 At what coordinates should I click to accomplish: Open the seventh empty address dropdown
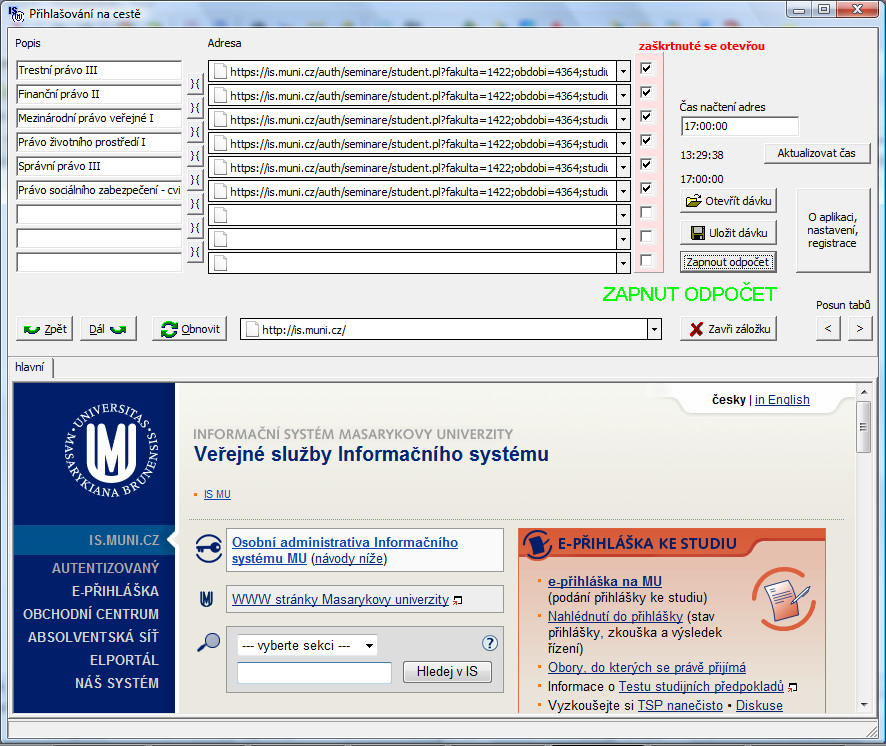[x=623, y=216]
